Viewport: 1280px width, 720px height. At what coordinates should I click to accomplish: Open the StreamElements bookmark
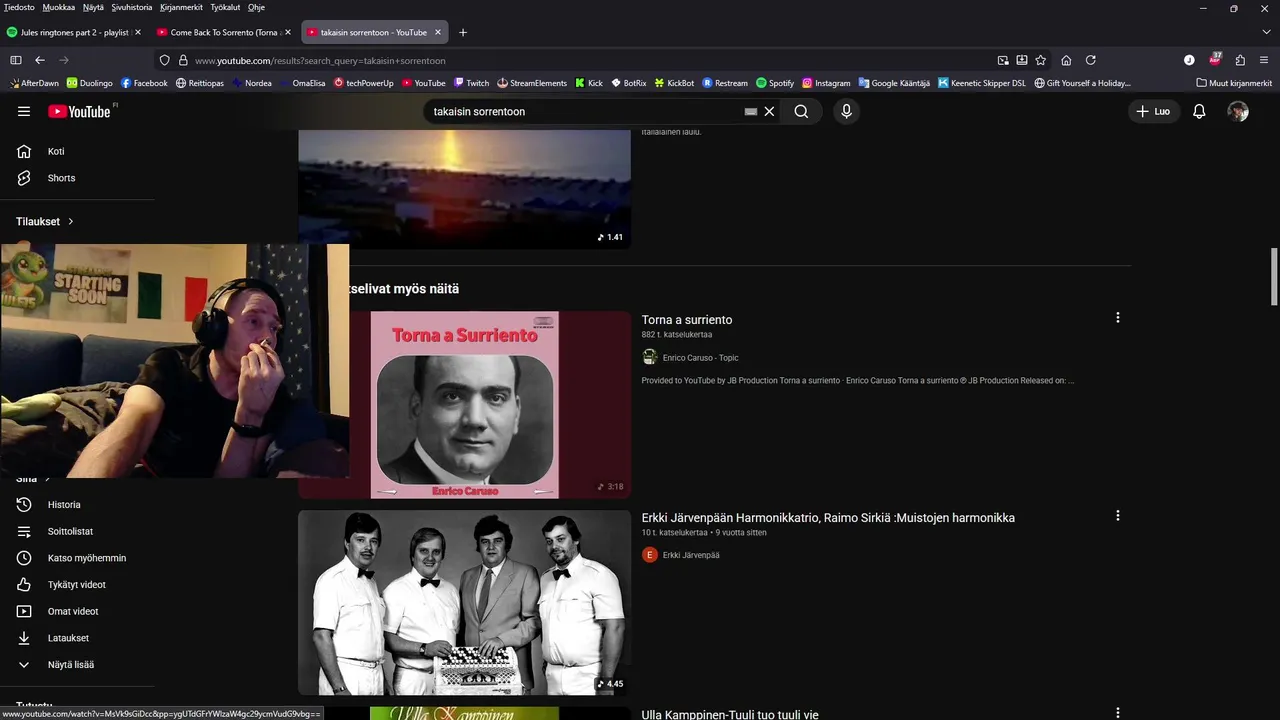coord(532,83)
